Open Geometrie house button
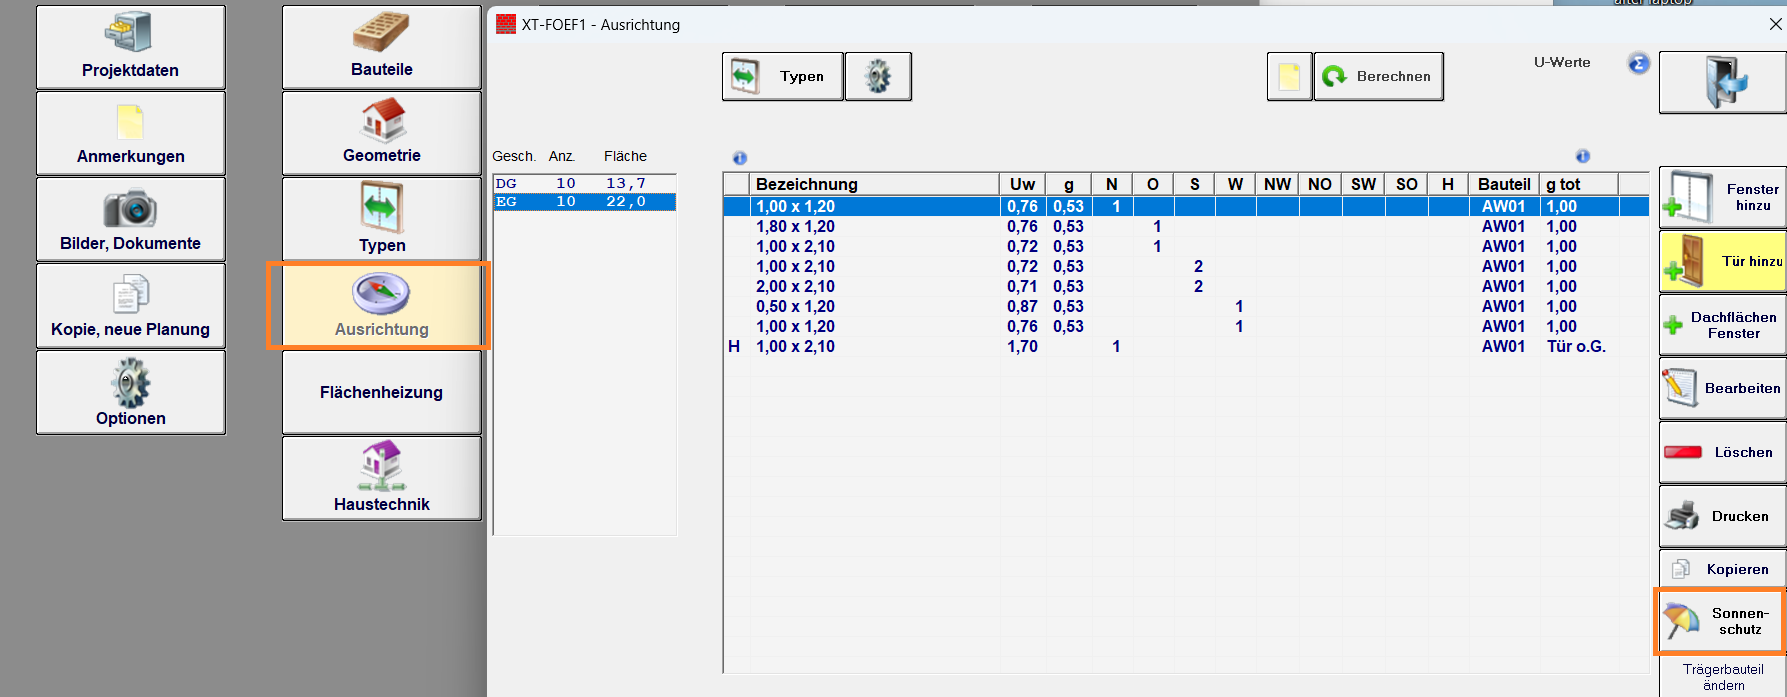Viewport: 1787px width, 697px height. [x=381, y=133]
